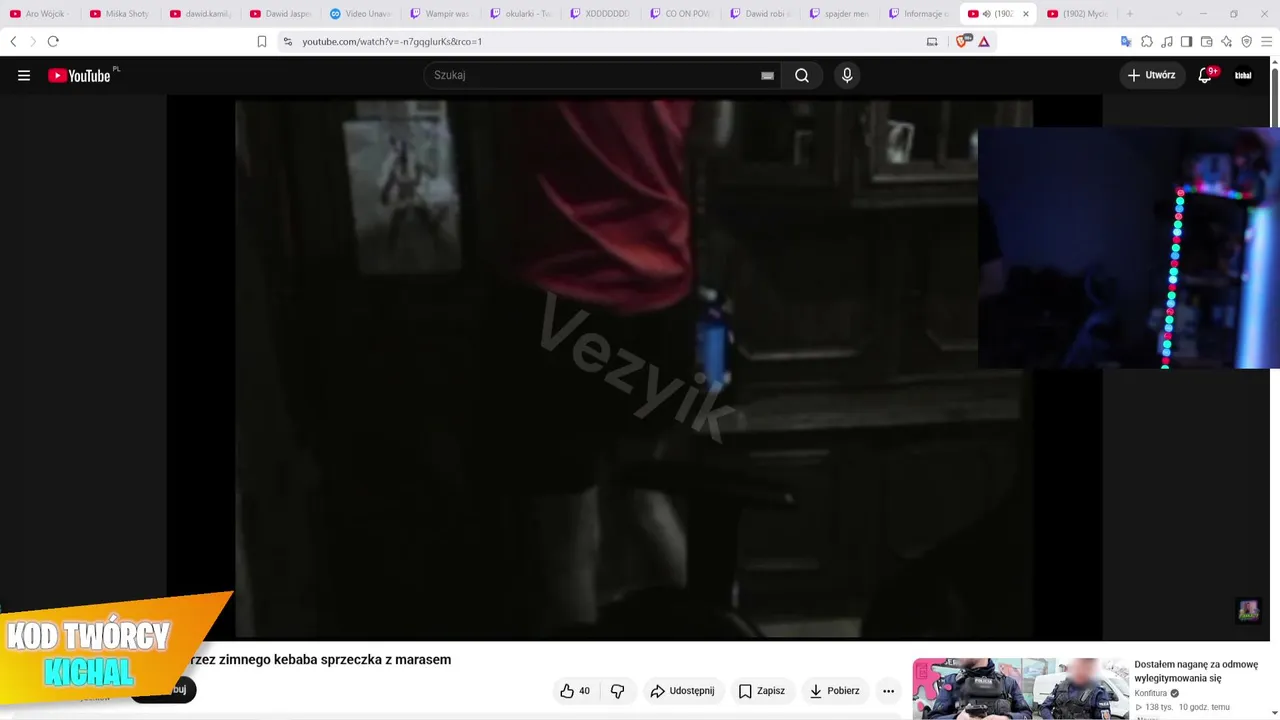
Task: Open a new browser tab
Action: (1130, 14)
